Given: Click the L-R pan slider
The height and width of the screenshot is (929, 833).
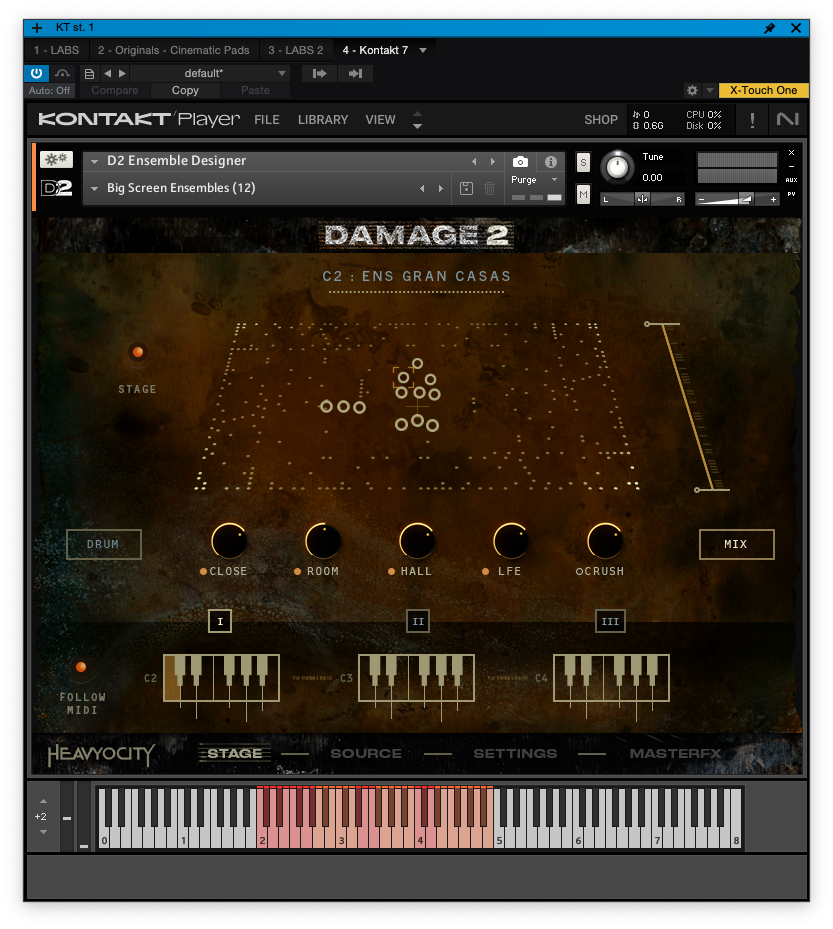Looking at the screenshot, I should 642,199.
